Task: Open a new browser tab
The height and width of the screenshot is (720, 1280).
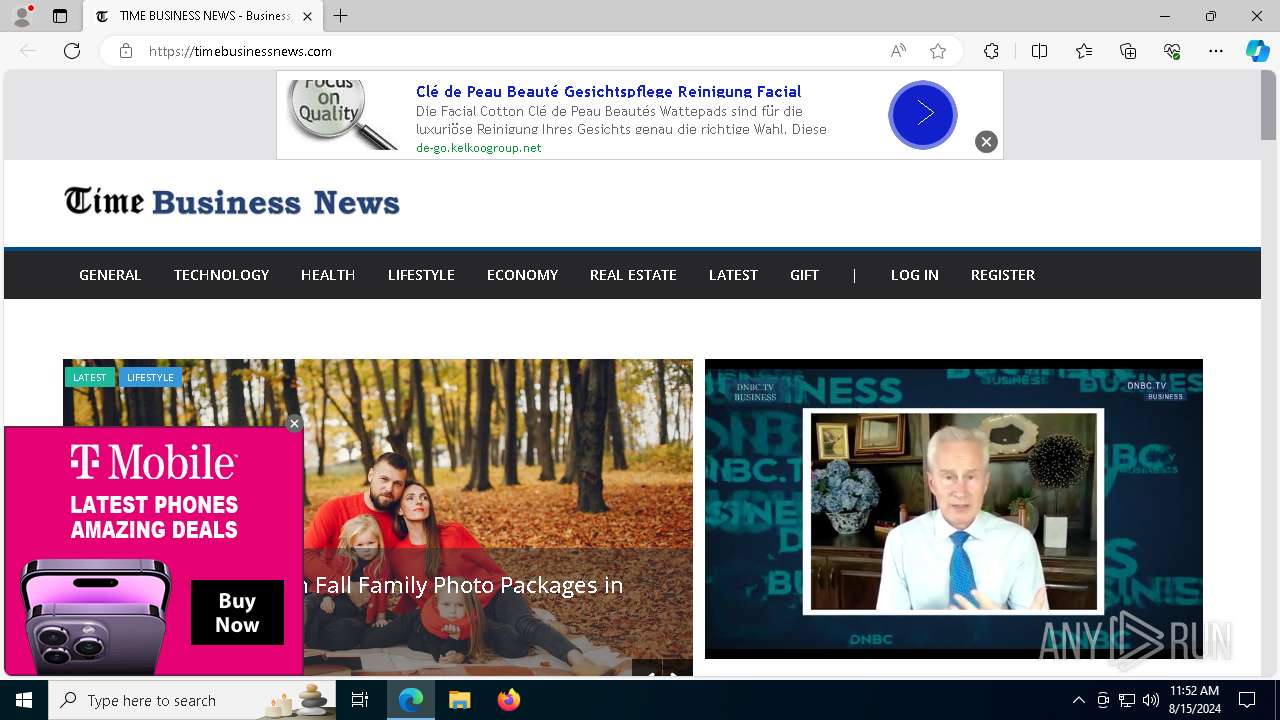Action: [x=341, y=16]
